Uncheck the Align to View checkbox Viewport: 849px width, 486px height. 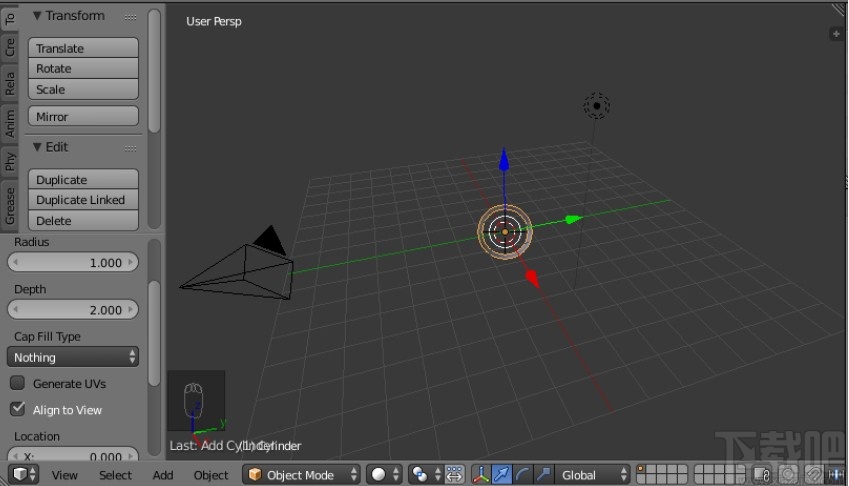[17, 409]
